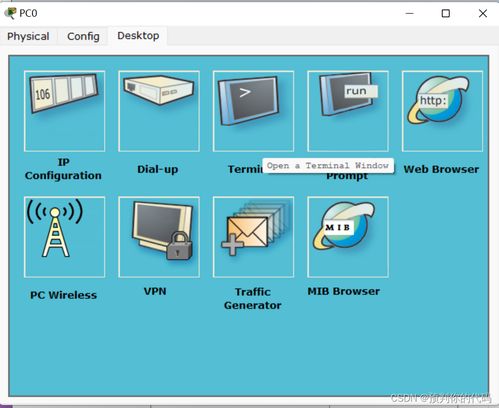Launch the Web Browser http icon
The image size is (499, 408).
point(442,111)
